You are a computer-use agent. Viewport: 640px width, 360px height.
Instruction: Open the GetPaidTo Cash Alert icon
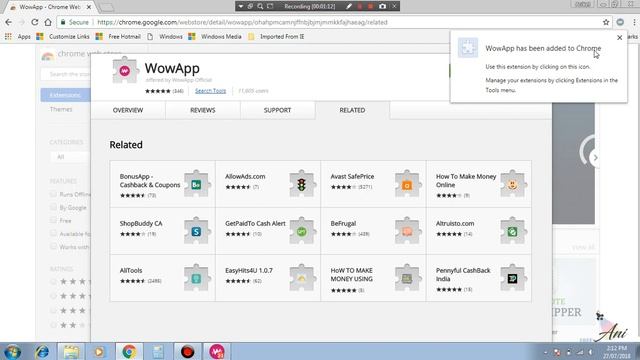tap(302, 231)
